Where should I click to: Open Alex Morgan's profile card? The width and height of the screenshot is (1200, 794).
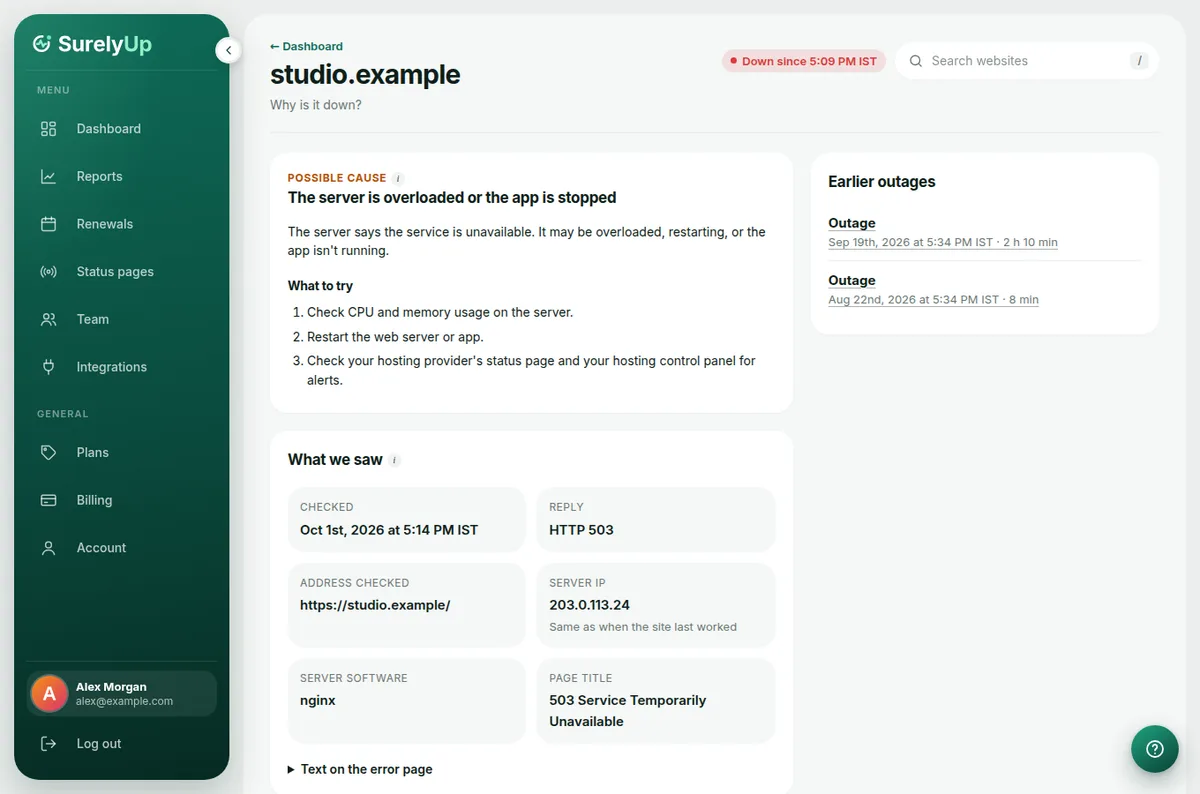tap(122, 694)
